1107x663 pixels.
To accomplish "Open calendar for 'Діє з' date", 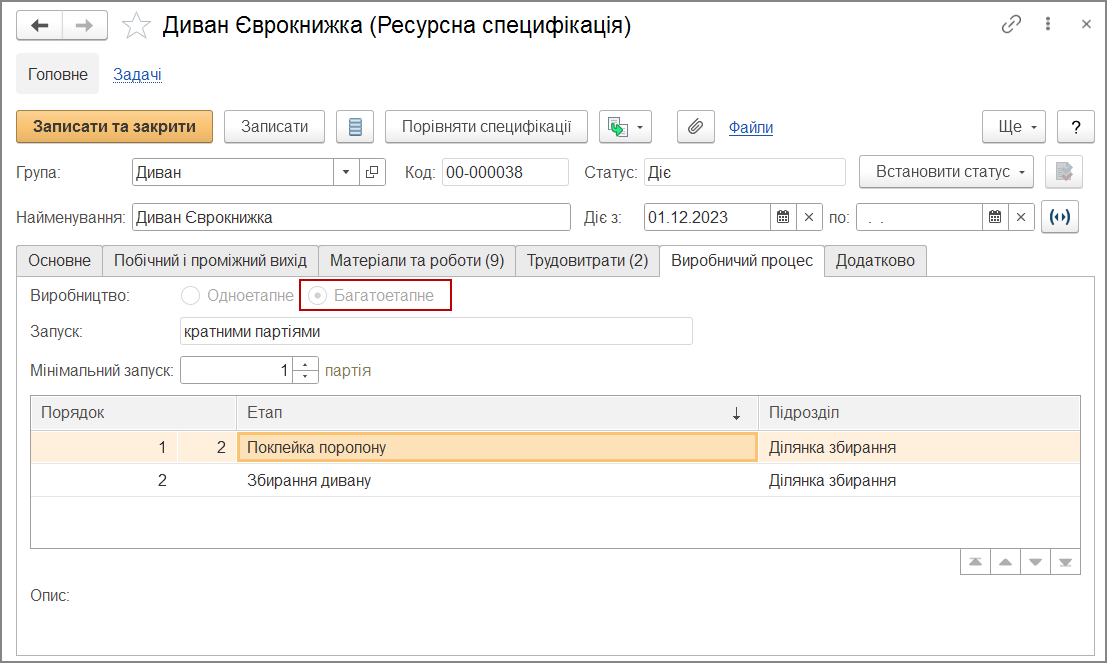I will click(x=783, y=217).
